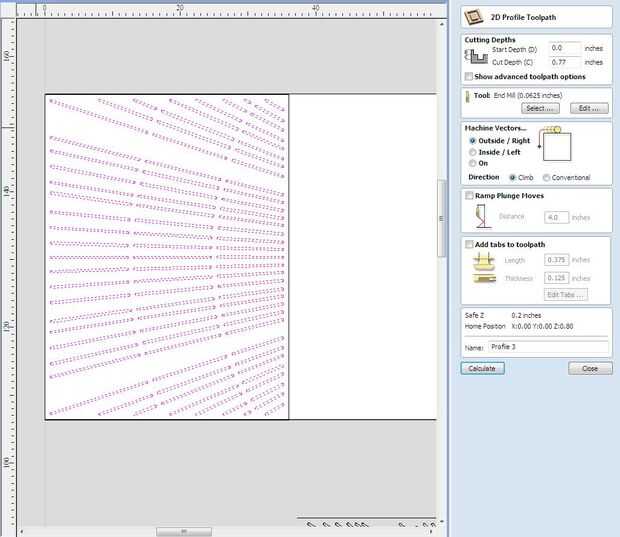The image size is (620, 537).
Task: Enable Add tabs to toolpath checkbox
Action: [469, 244]
